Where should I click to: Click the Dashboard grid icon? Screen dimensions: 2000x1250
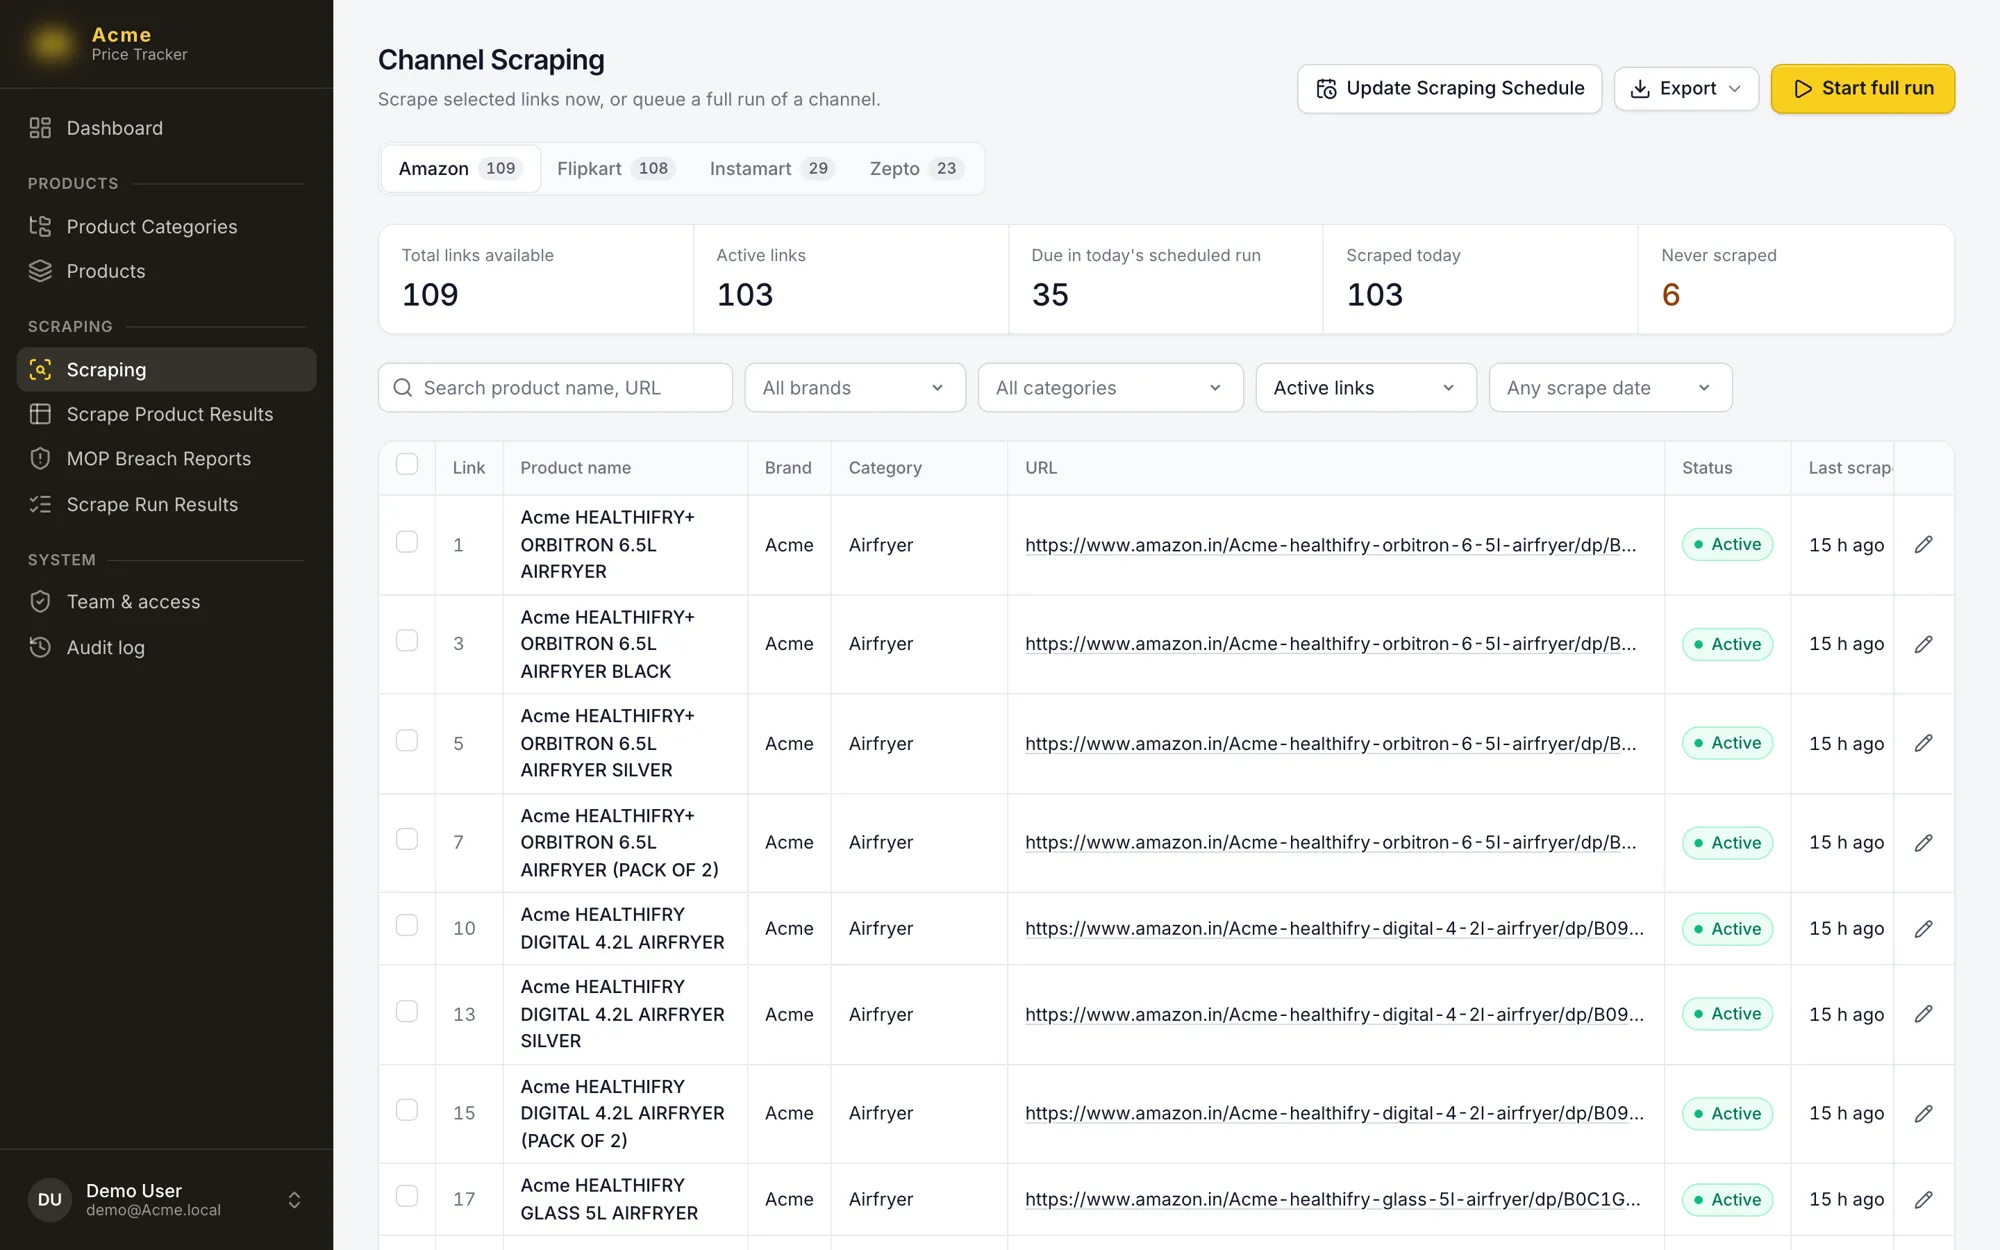coord(40,128)
